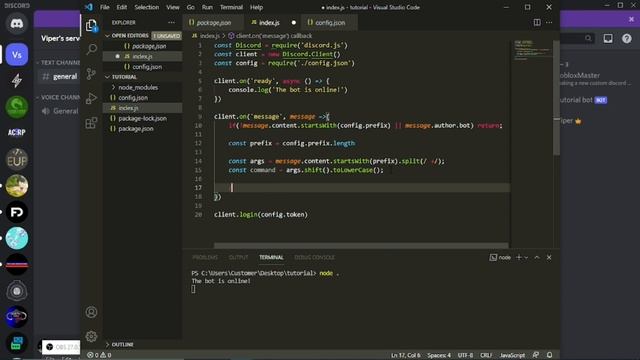Select package.json under Open Editors
This screenshot has height=360, width=640.
(149, 46)
